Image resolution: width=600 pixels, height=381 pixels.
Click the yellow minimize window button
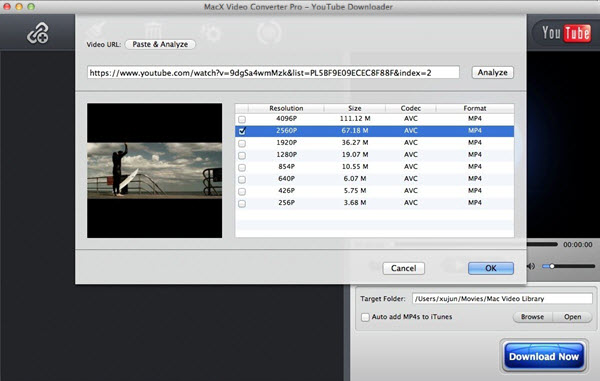coord(19,7)
